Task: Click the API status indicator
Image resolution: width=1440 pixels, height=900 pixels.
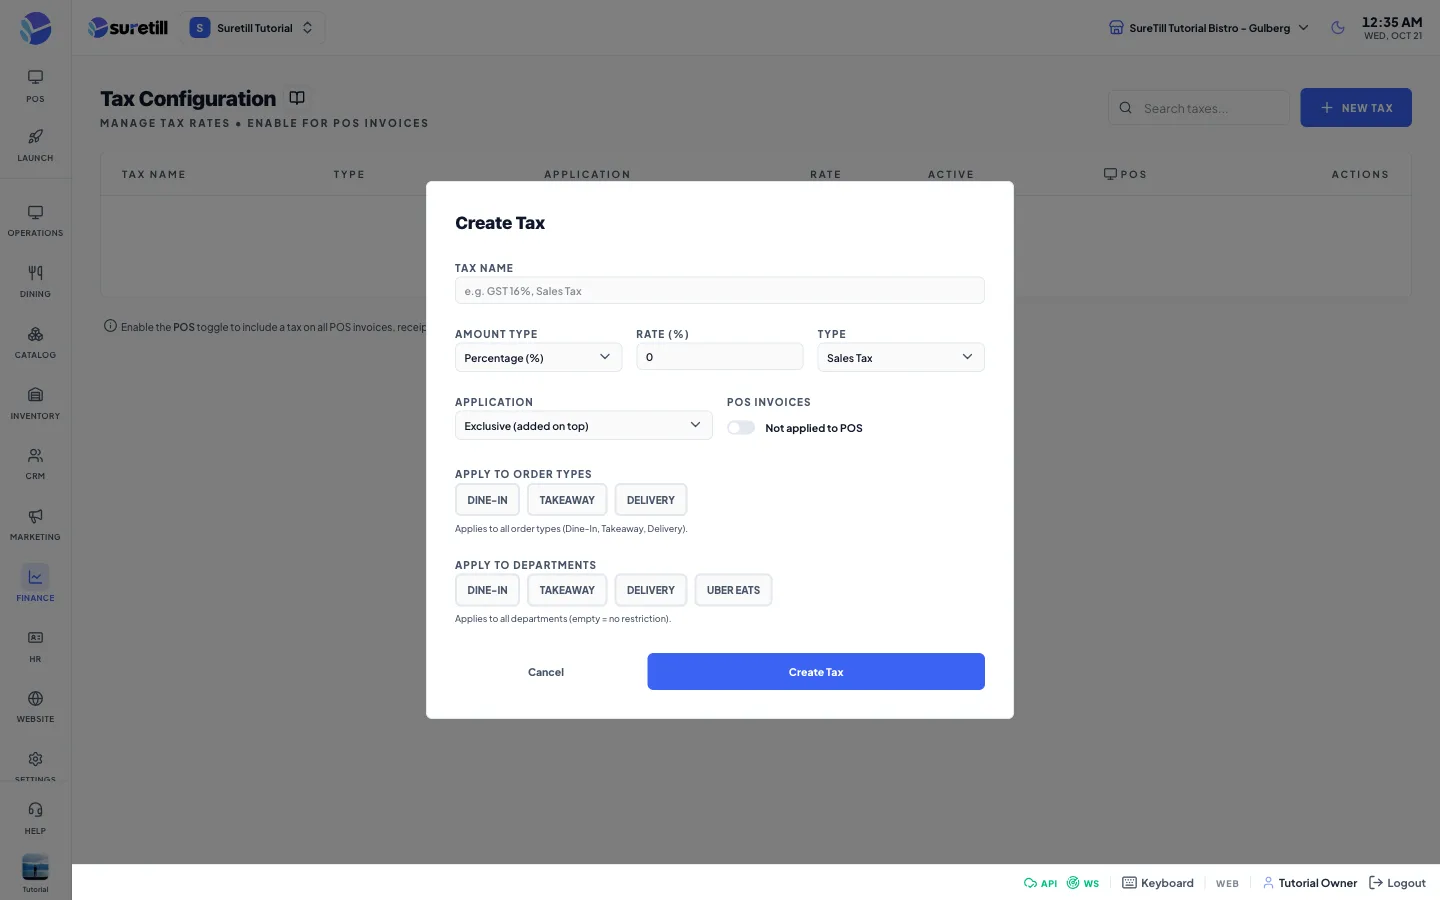Action: click(1040, 883)
